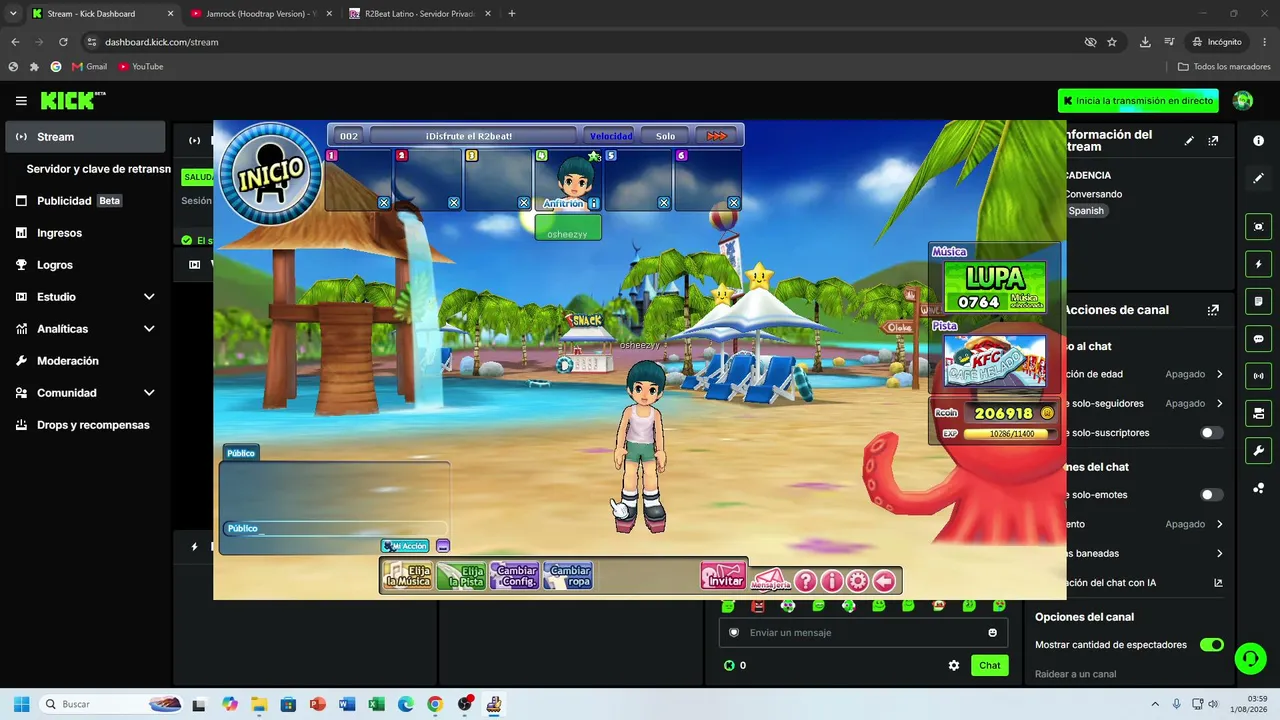Open the support headset bubble

point(1249,658)
